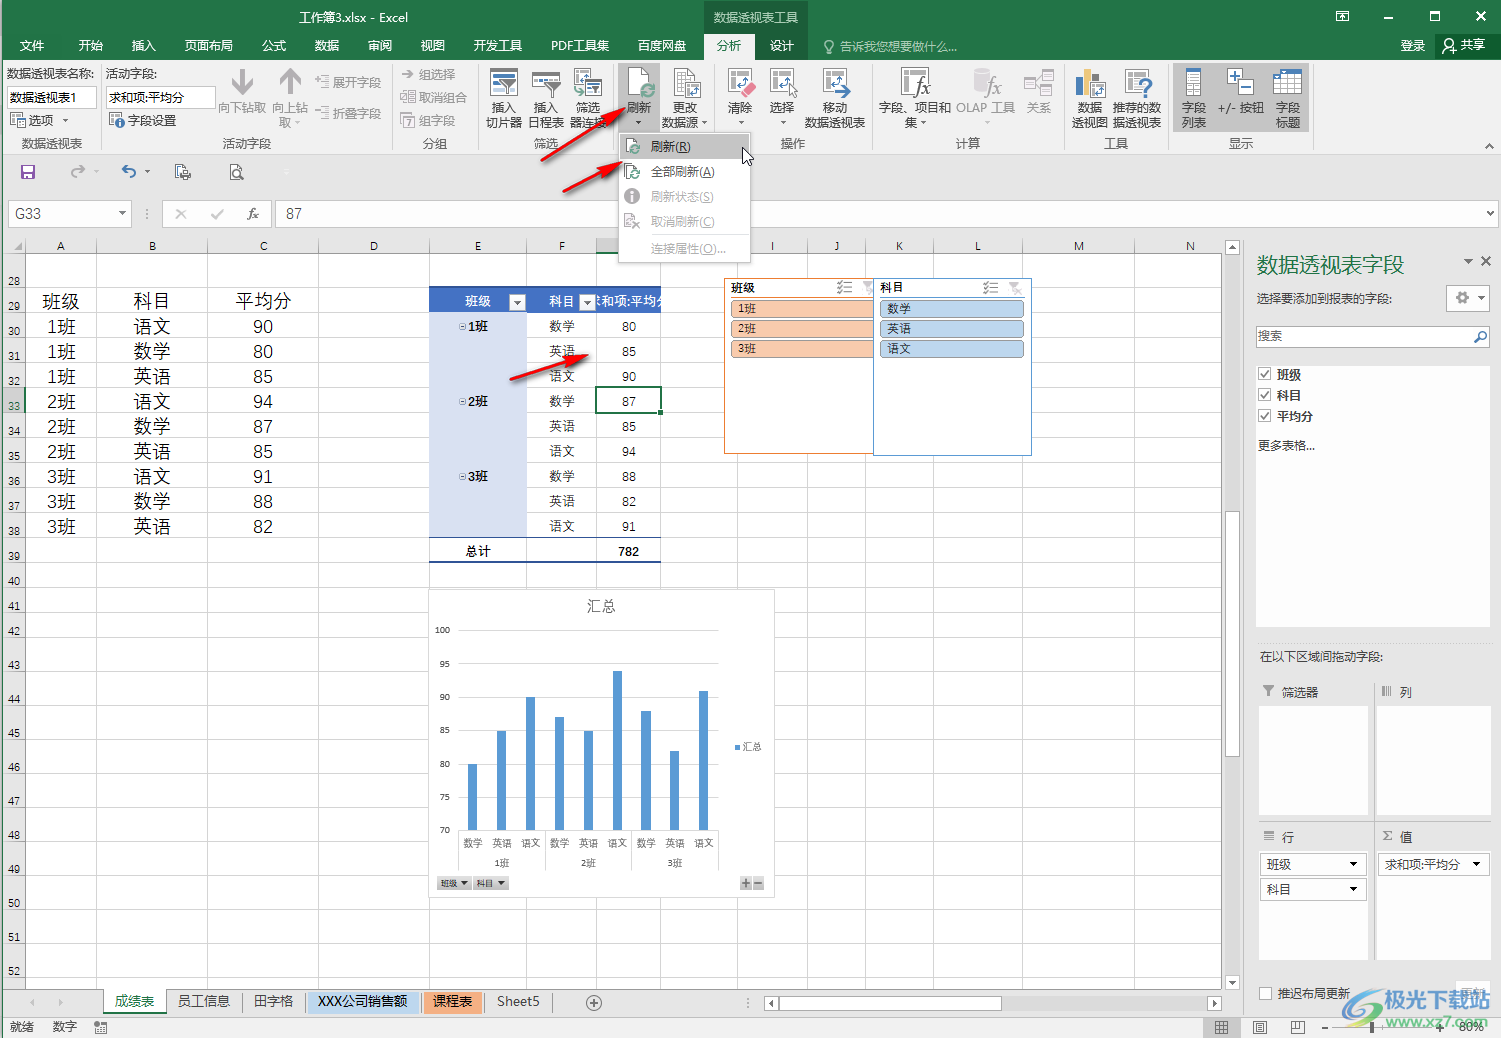The height and width of the screenshot is (1038, 1501).
Task: Open Fields, Items and Sets icon
Action: 915,98
